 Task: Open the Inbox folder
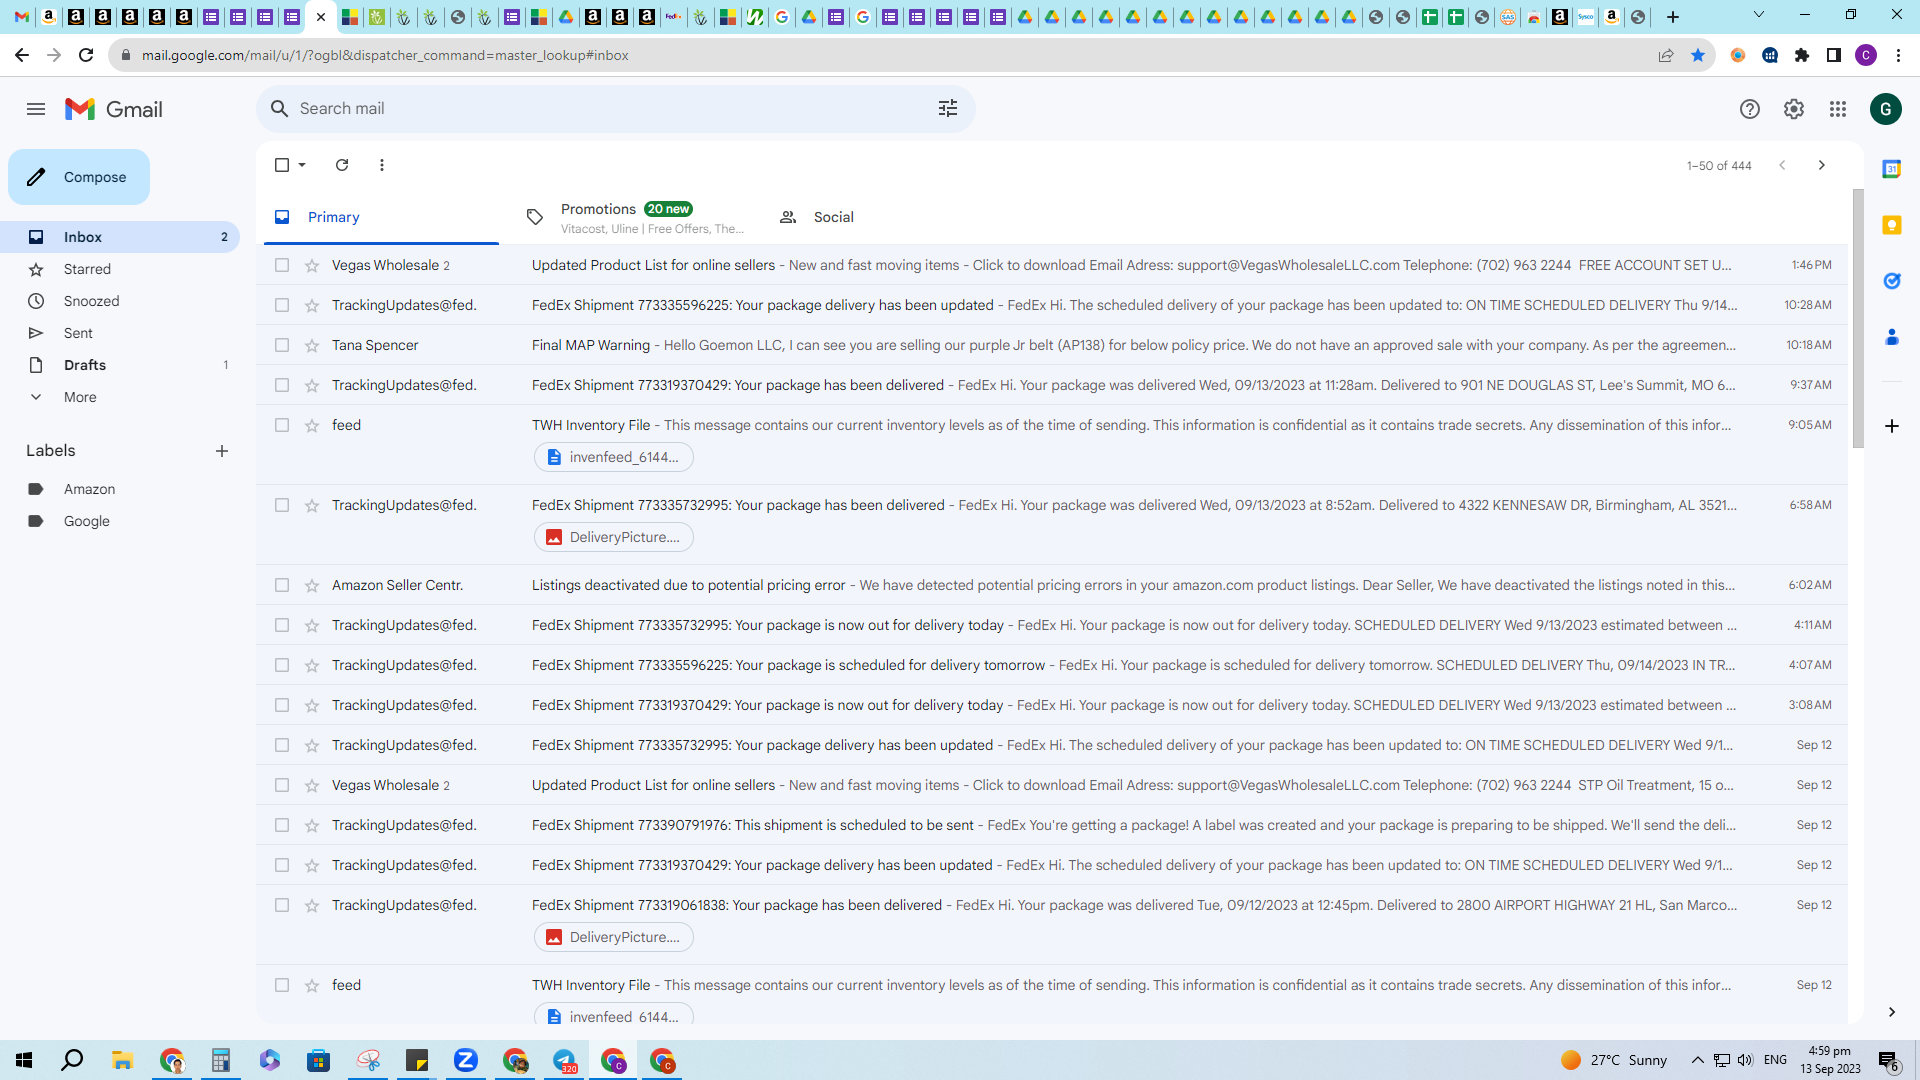120,237
